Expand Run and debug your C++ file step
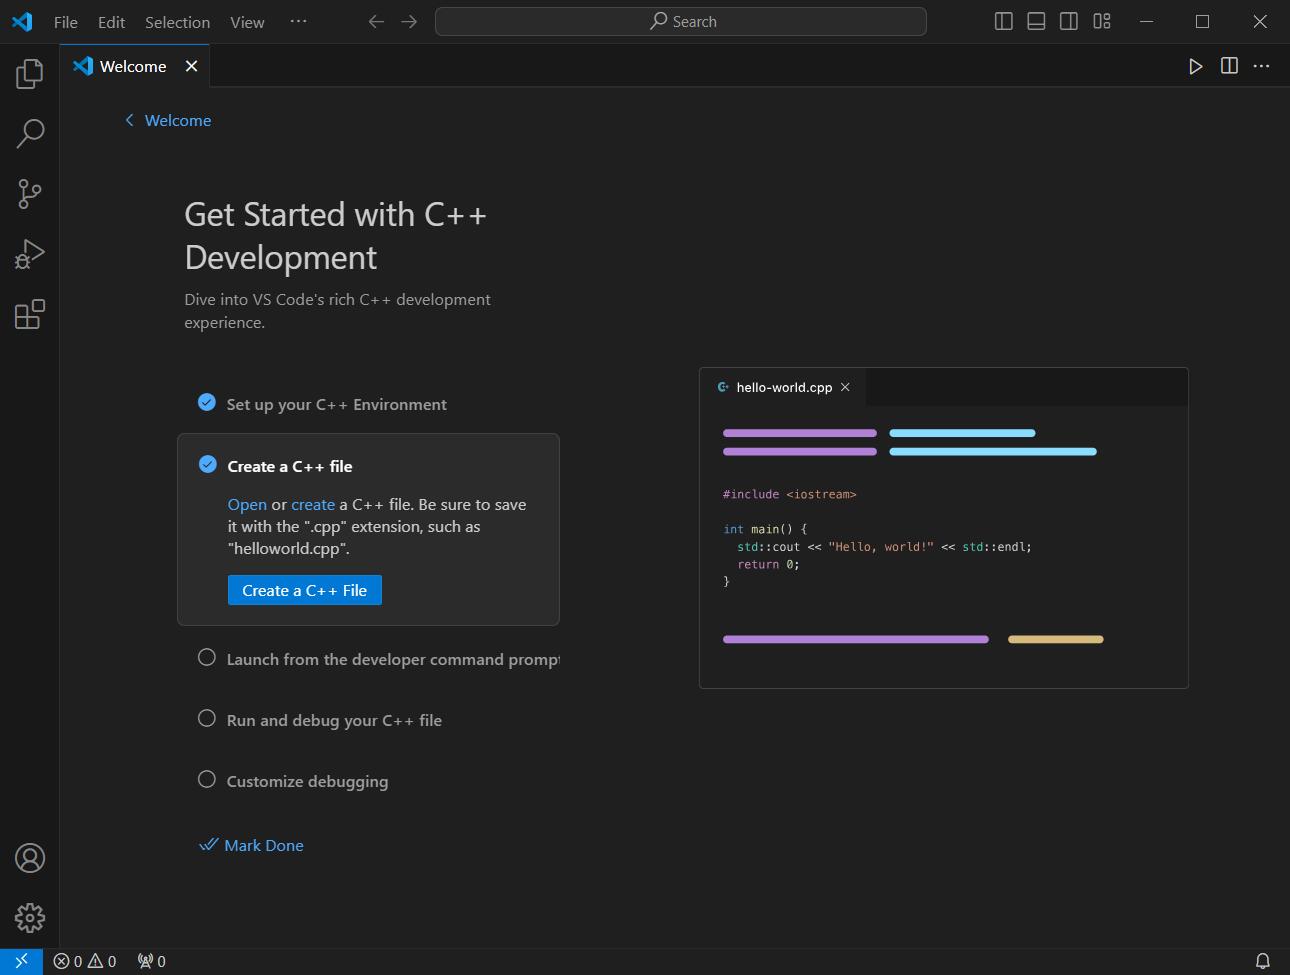This screenshot has height=975, width=1290. click(x=334, y=720)
